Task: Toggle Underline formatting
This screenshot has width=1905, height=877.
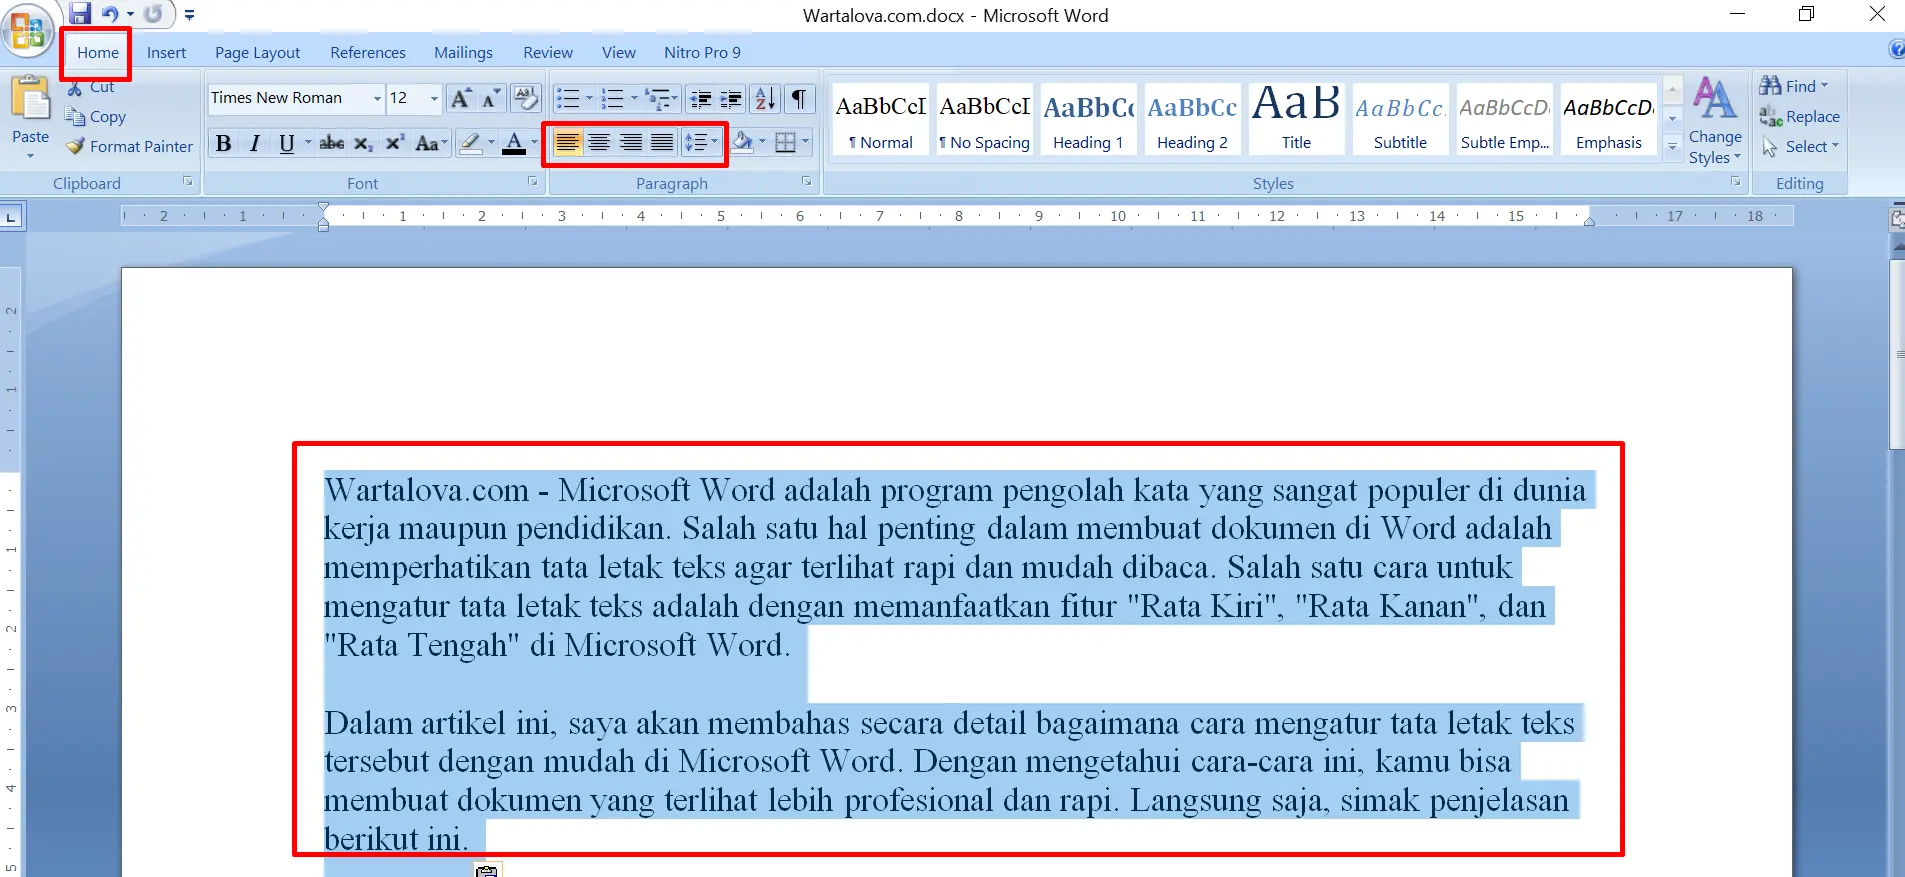Action: tap(286, 143)
